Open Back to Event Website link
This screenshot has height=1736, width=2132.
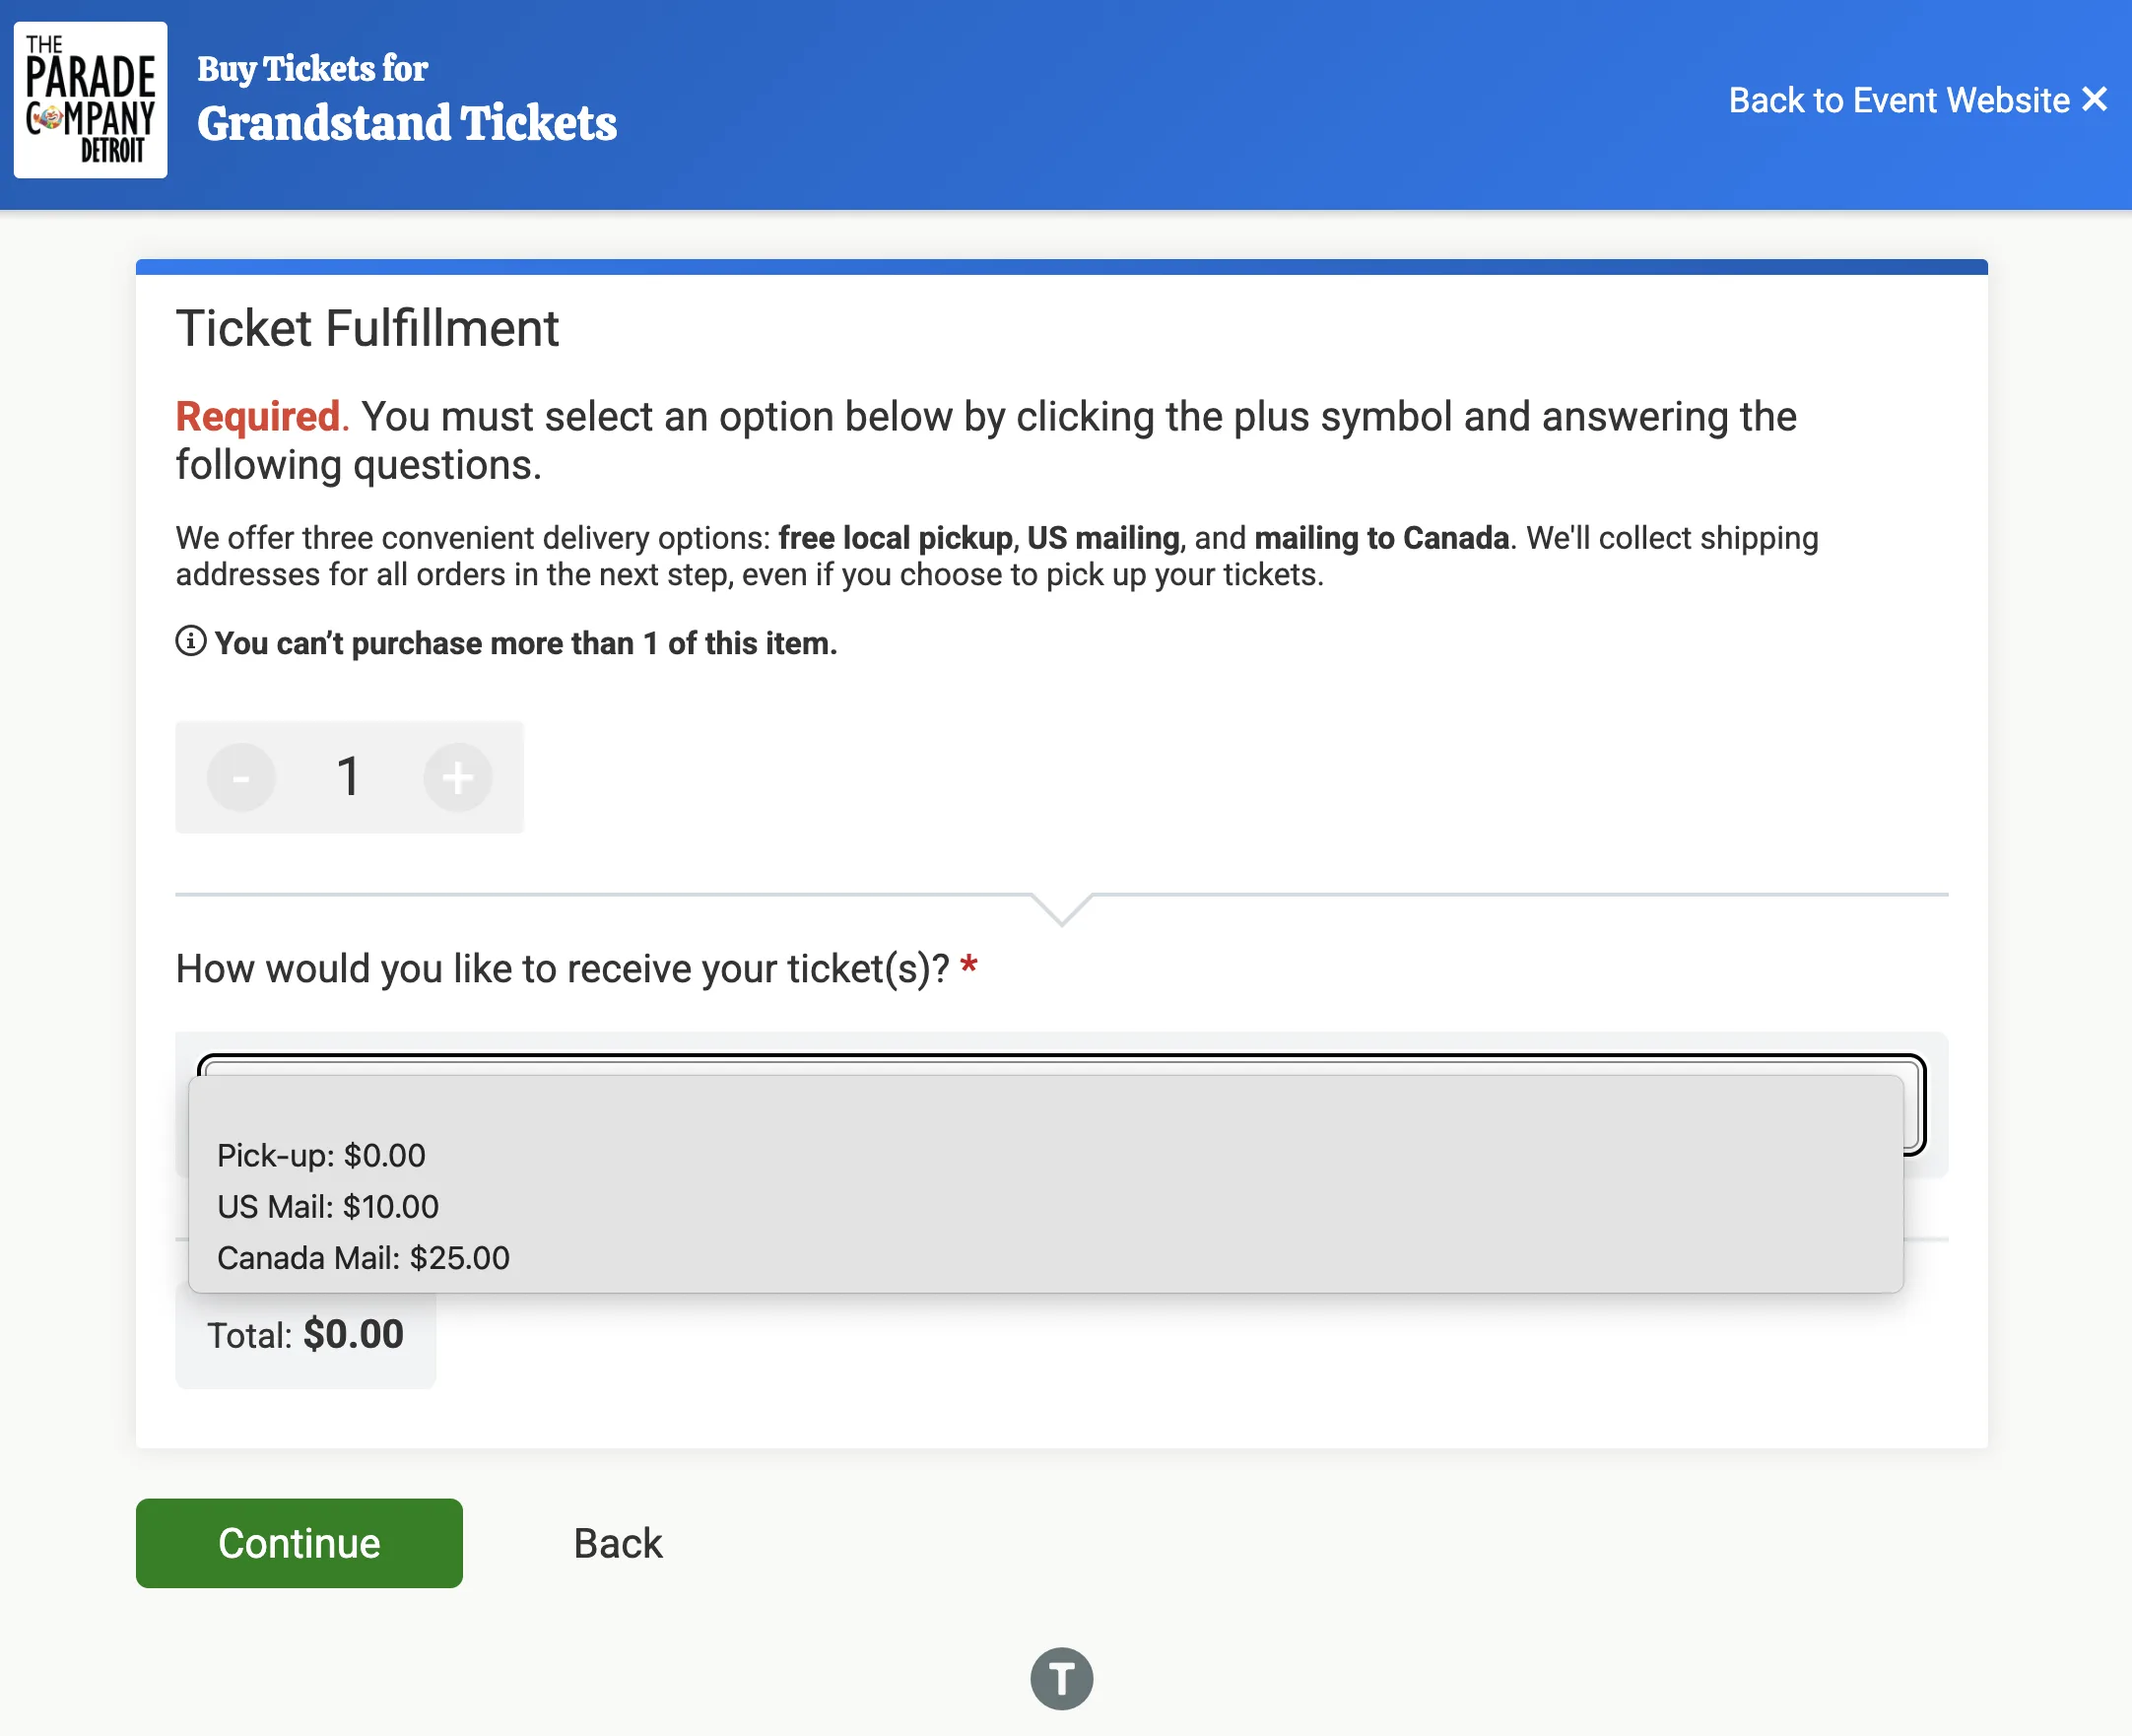point(1899,100)
